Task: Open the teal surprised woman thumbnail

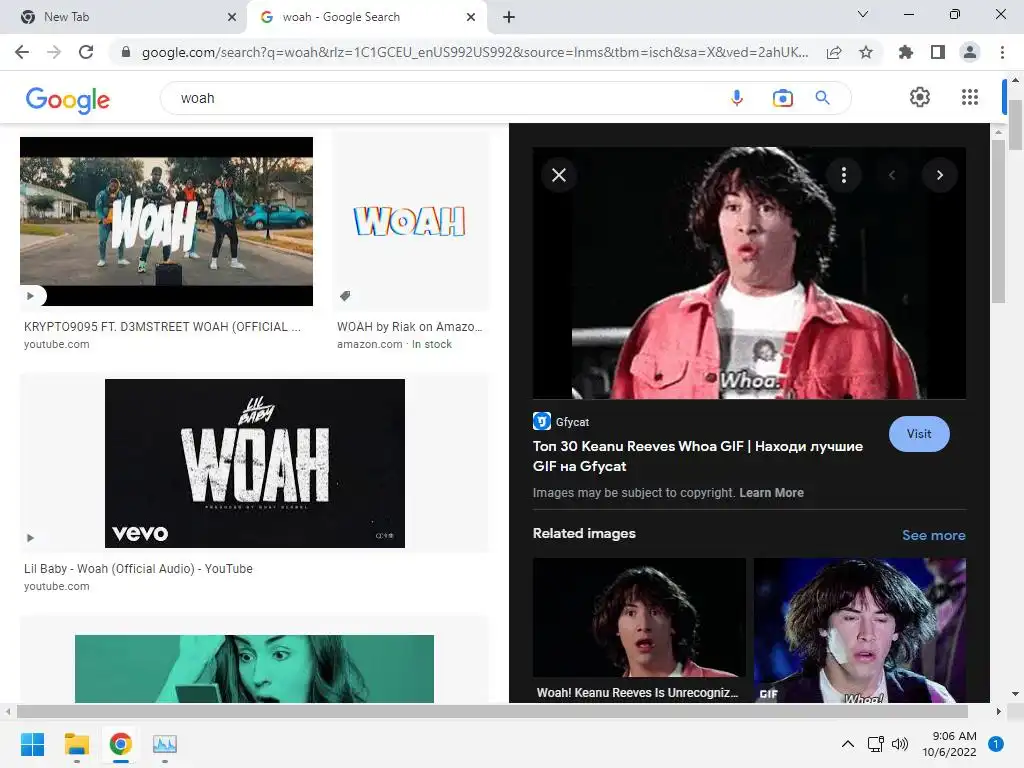Action: click(x=254, y=669)
